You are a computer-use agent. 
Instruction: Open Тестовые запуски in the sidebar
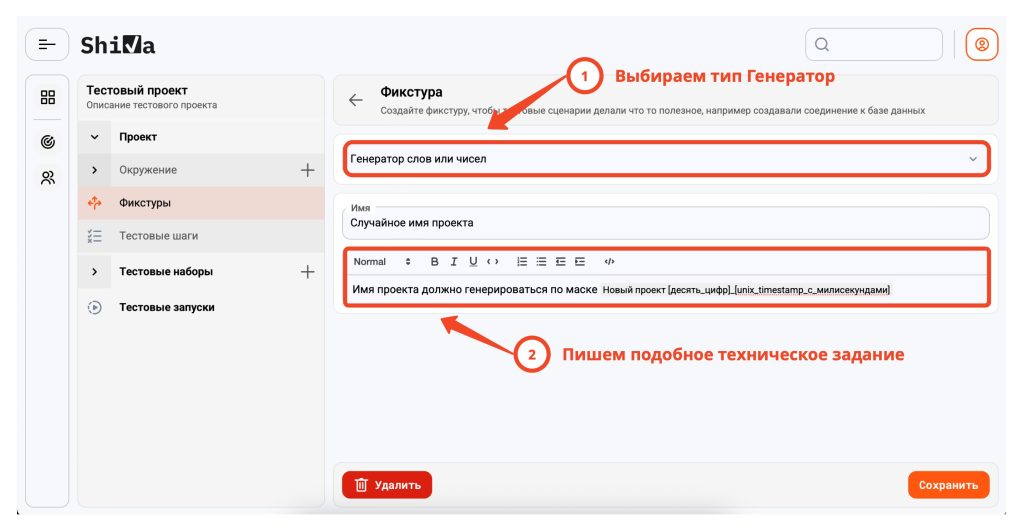point(166,307)
